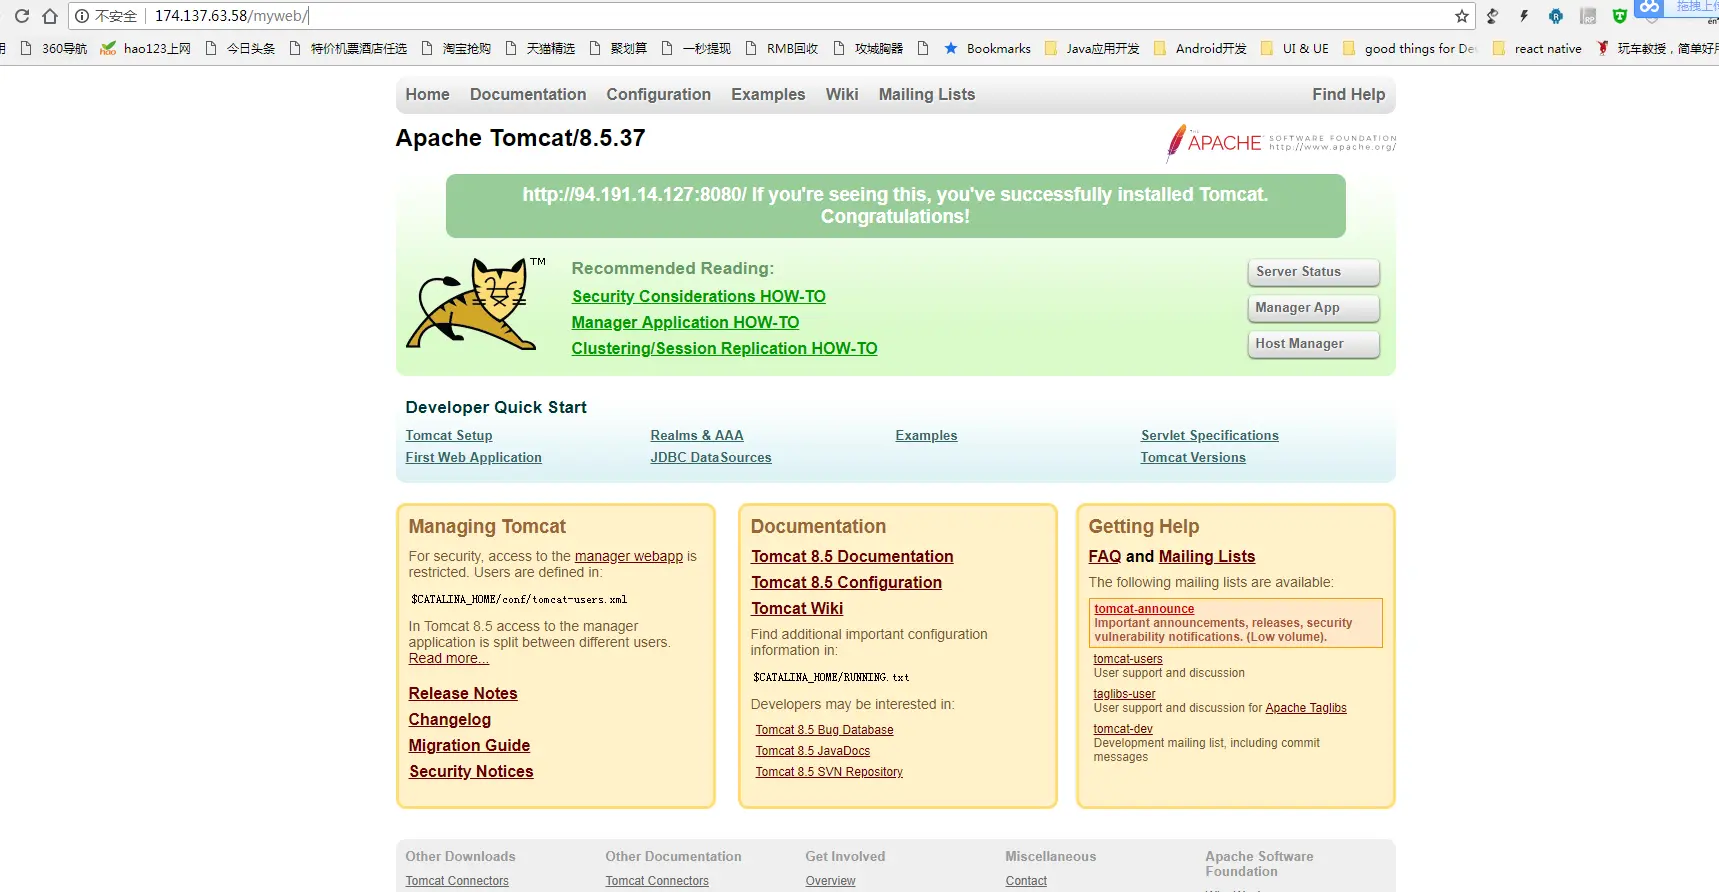Open the green shield extension icon
Image resolution: width=1719 pixels, height=892 pixels.
pos(1619,16)
